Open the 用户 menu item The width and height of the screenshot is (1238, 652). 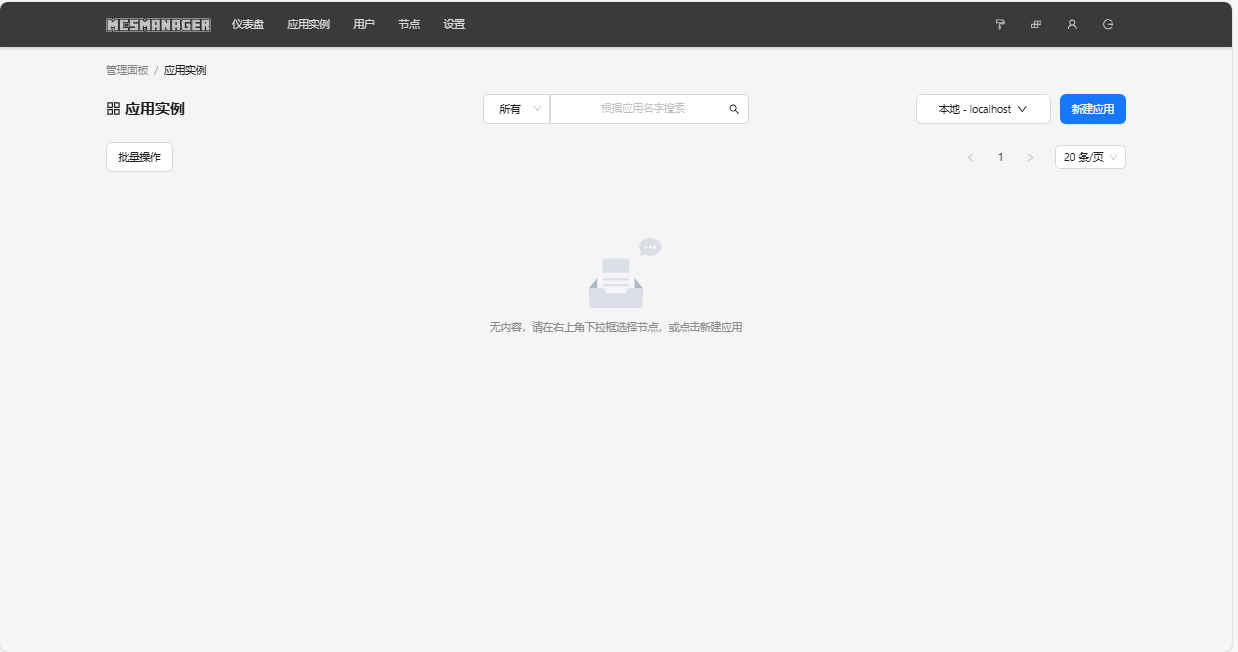[364, 24]
